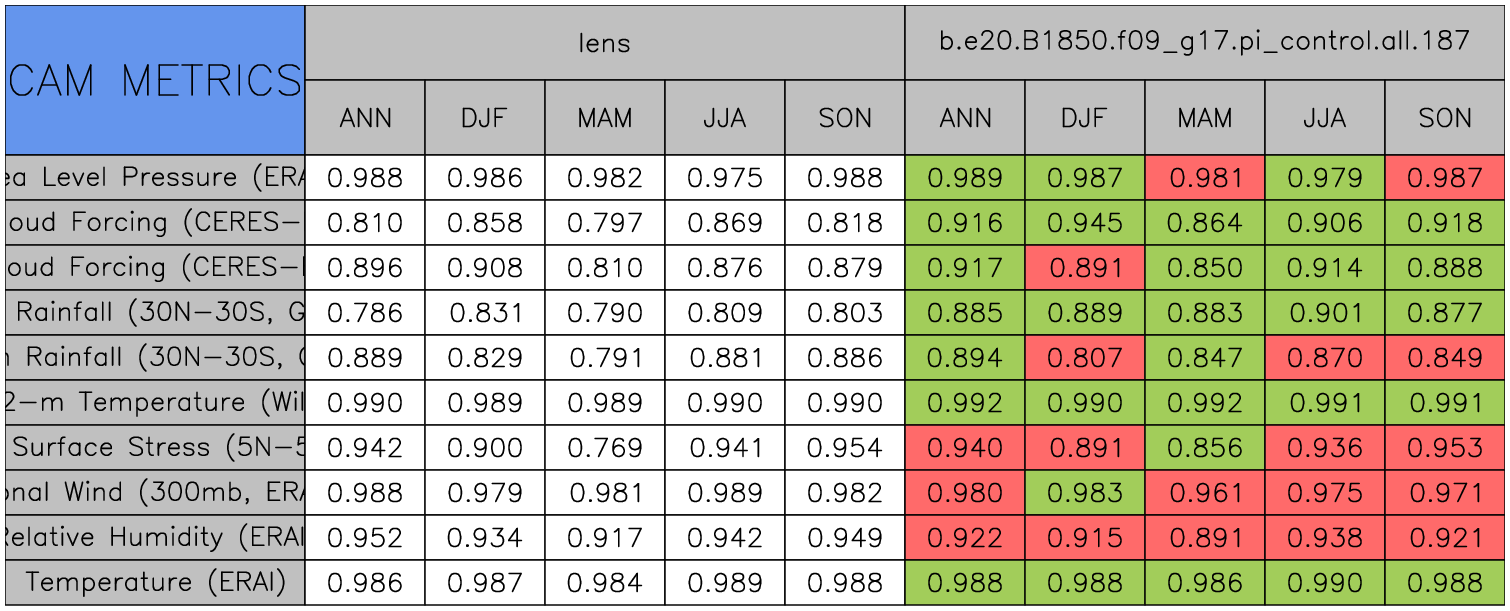The width and height of the screenshot is (1510, 611).
Task: Select the Temperature (ERAI) row label
Action: tap(155, 582)
